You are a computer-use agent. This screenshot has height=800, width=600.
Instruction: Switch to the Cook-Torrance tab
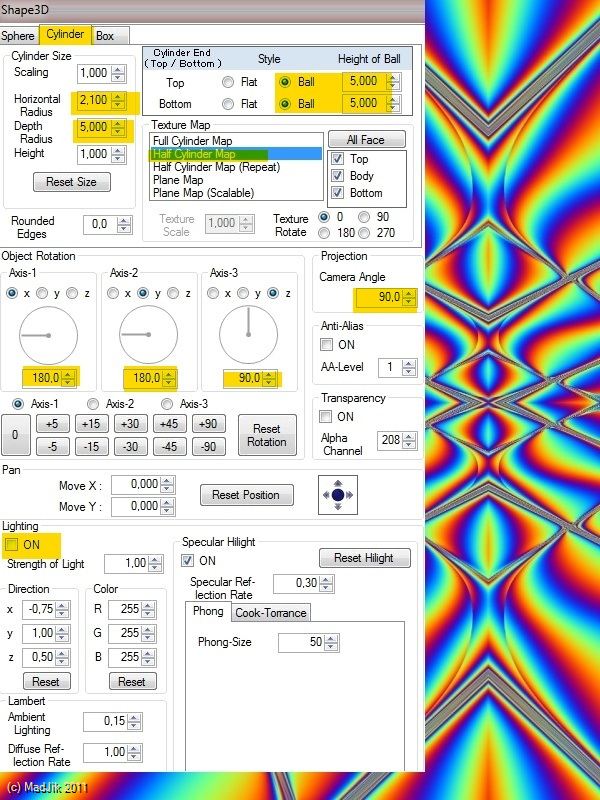(270, 613)
